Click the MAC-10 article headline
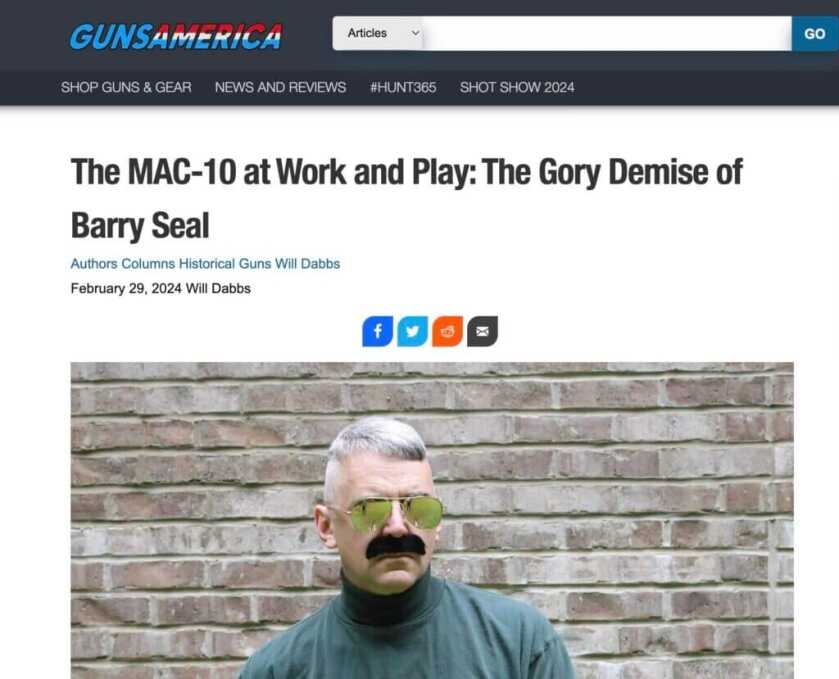The image size is (839, 679). click(407, 198)
